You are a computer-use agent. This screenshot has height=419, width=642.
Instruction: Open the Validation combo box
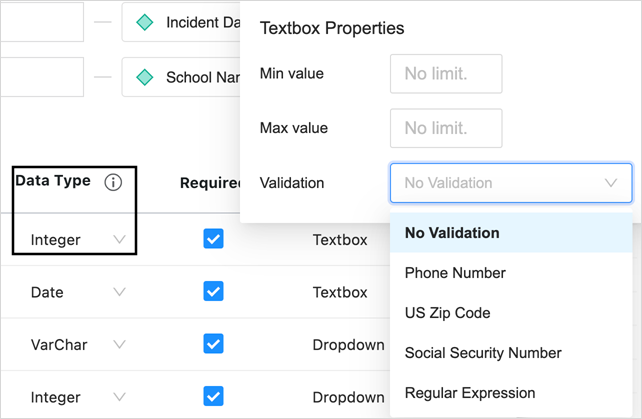(510, 183)
